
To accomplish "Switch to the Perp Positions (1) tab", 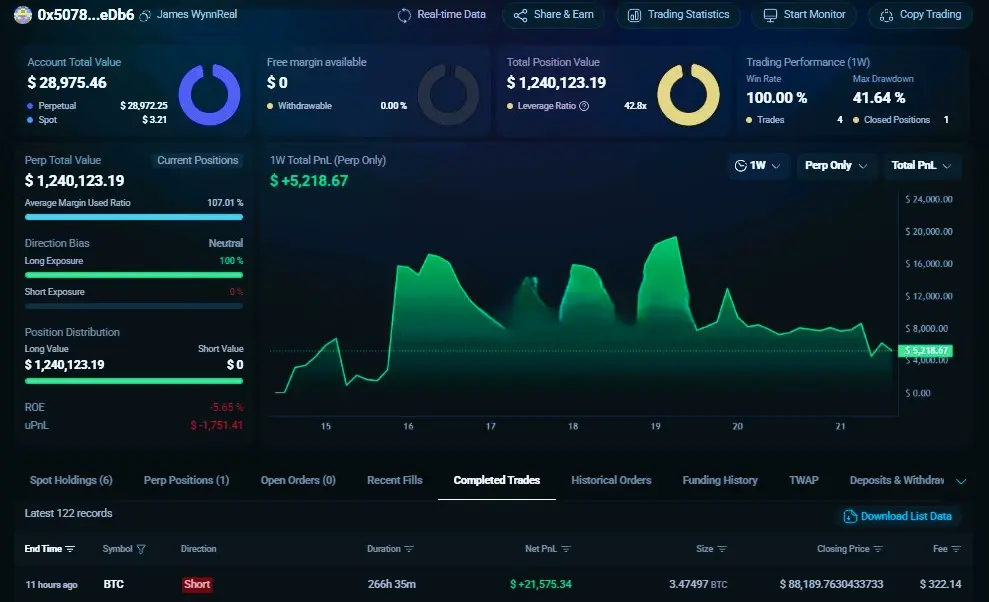I will (x=186, y=480).
